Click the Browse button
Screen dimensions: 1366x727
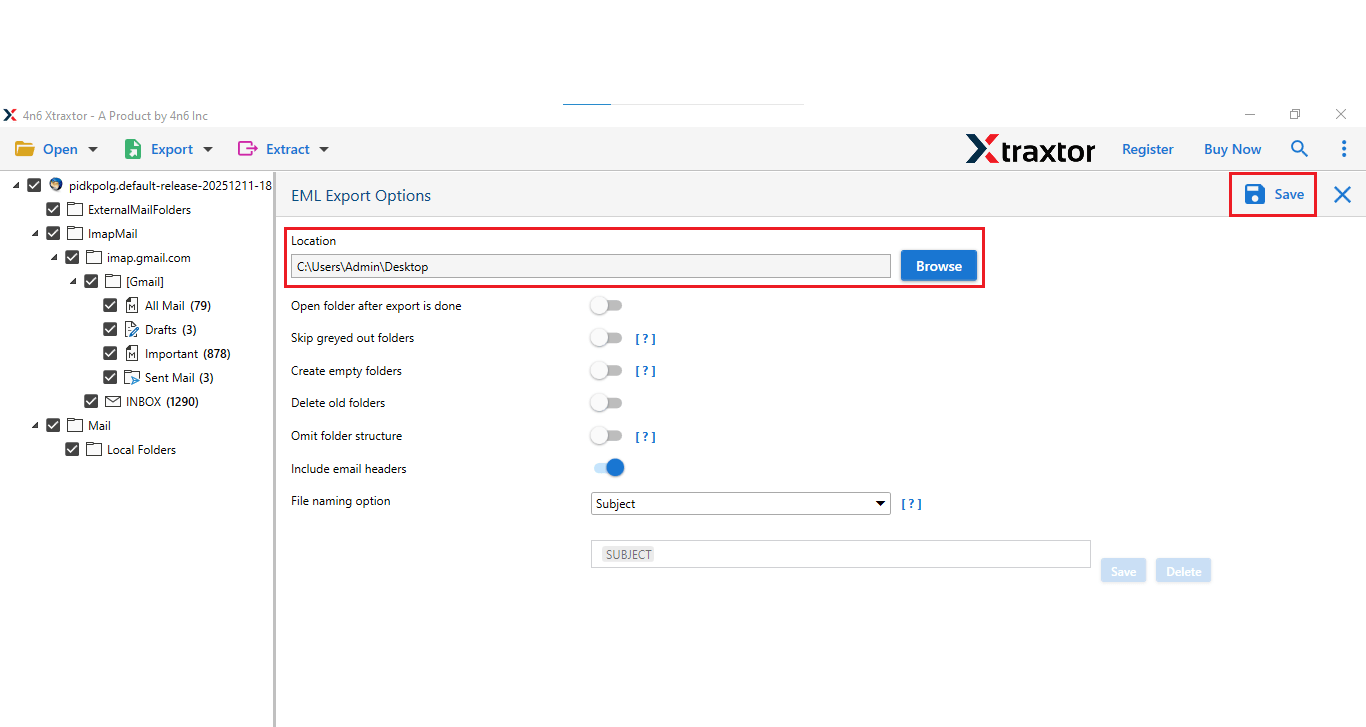tap(938, 266)
